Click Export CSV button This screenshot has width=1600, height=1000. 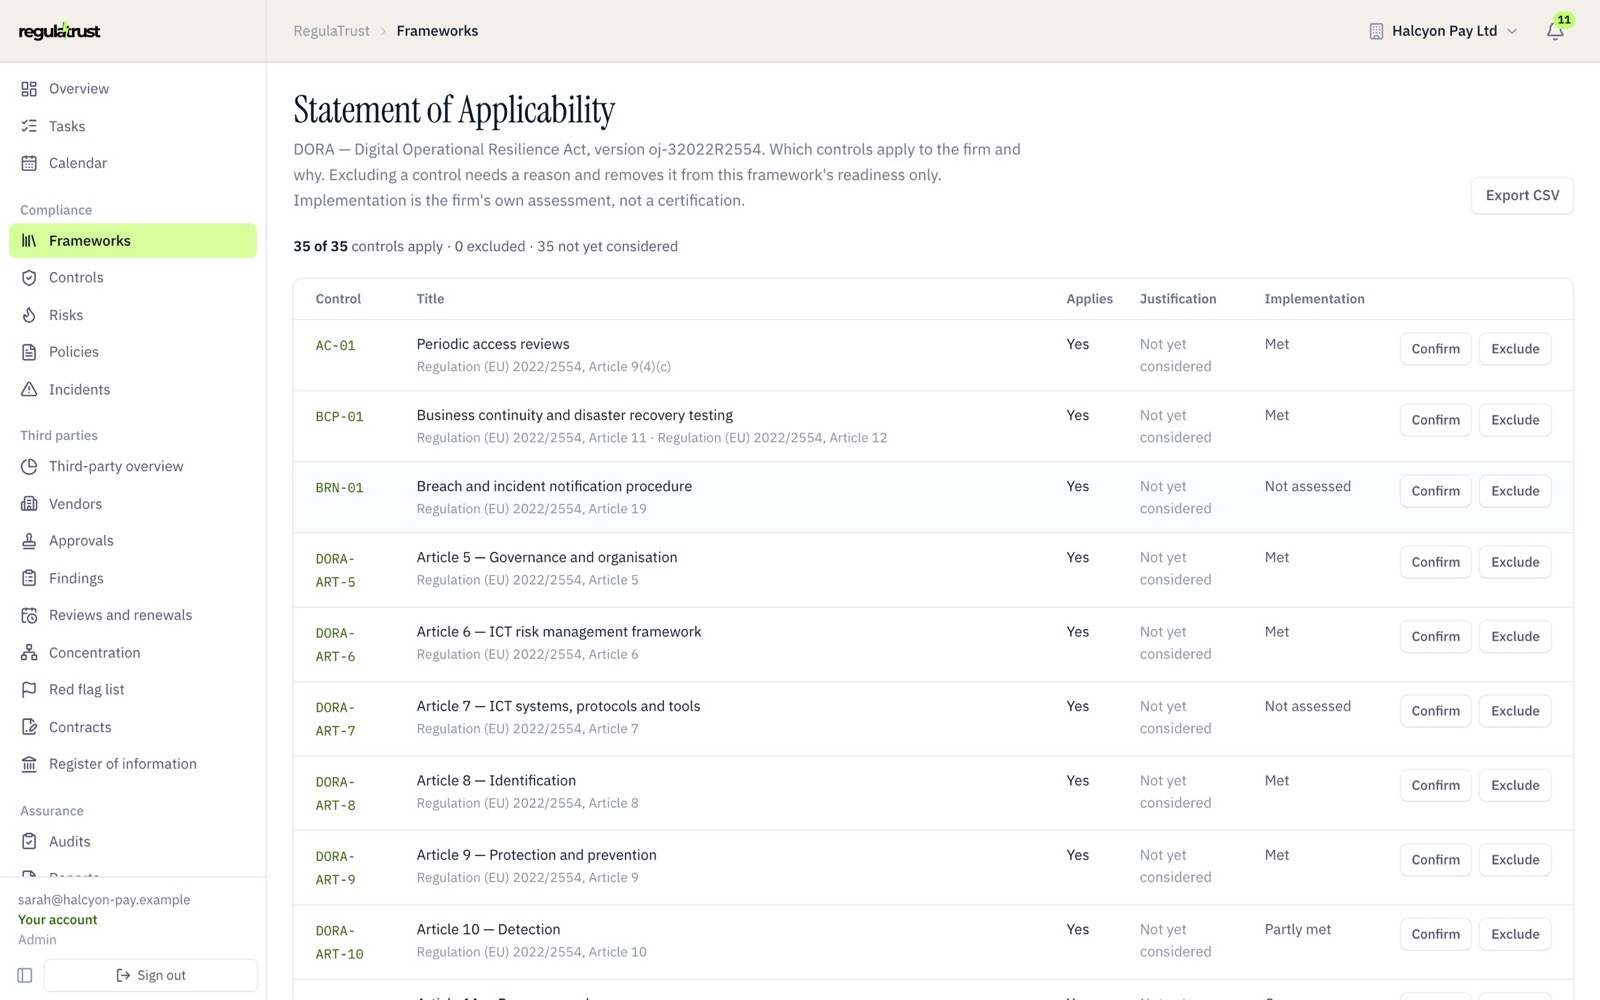point(1522,195)
